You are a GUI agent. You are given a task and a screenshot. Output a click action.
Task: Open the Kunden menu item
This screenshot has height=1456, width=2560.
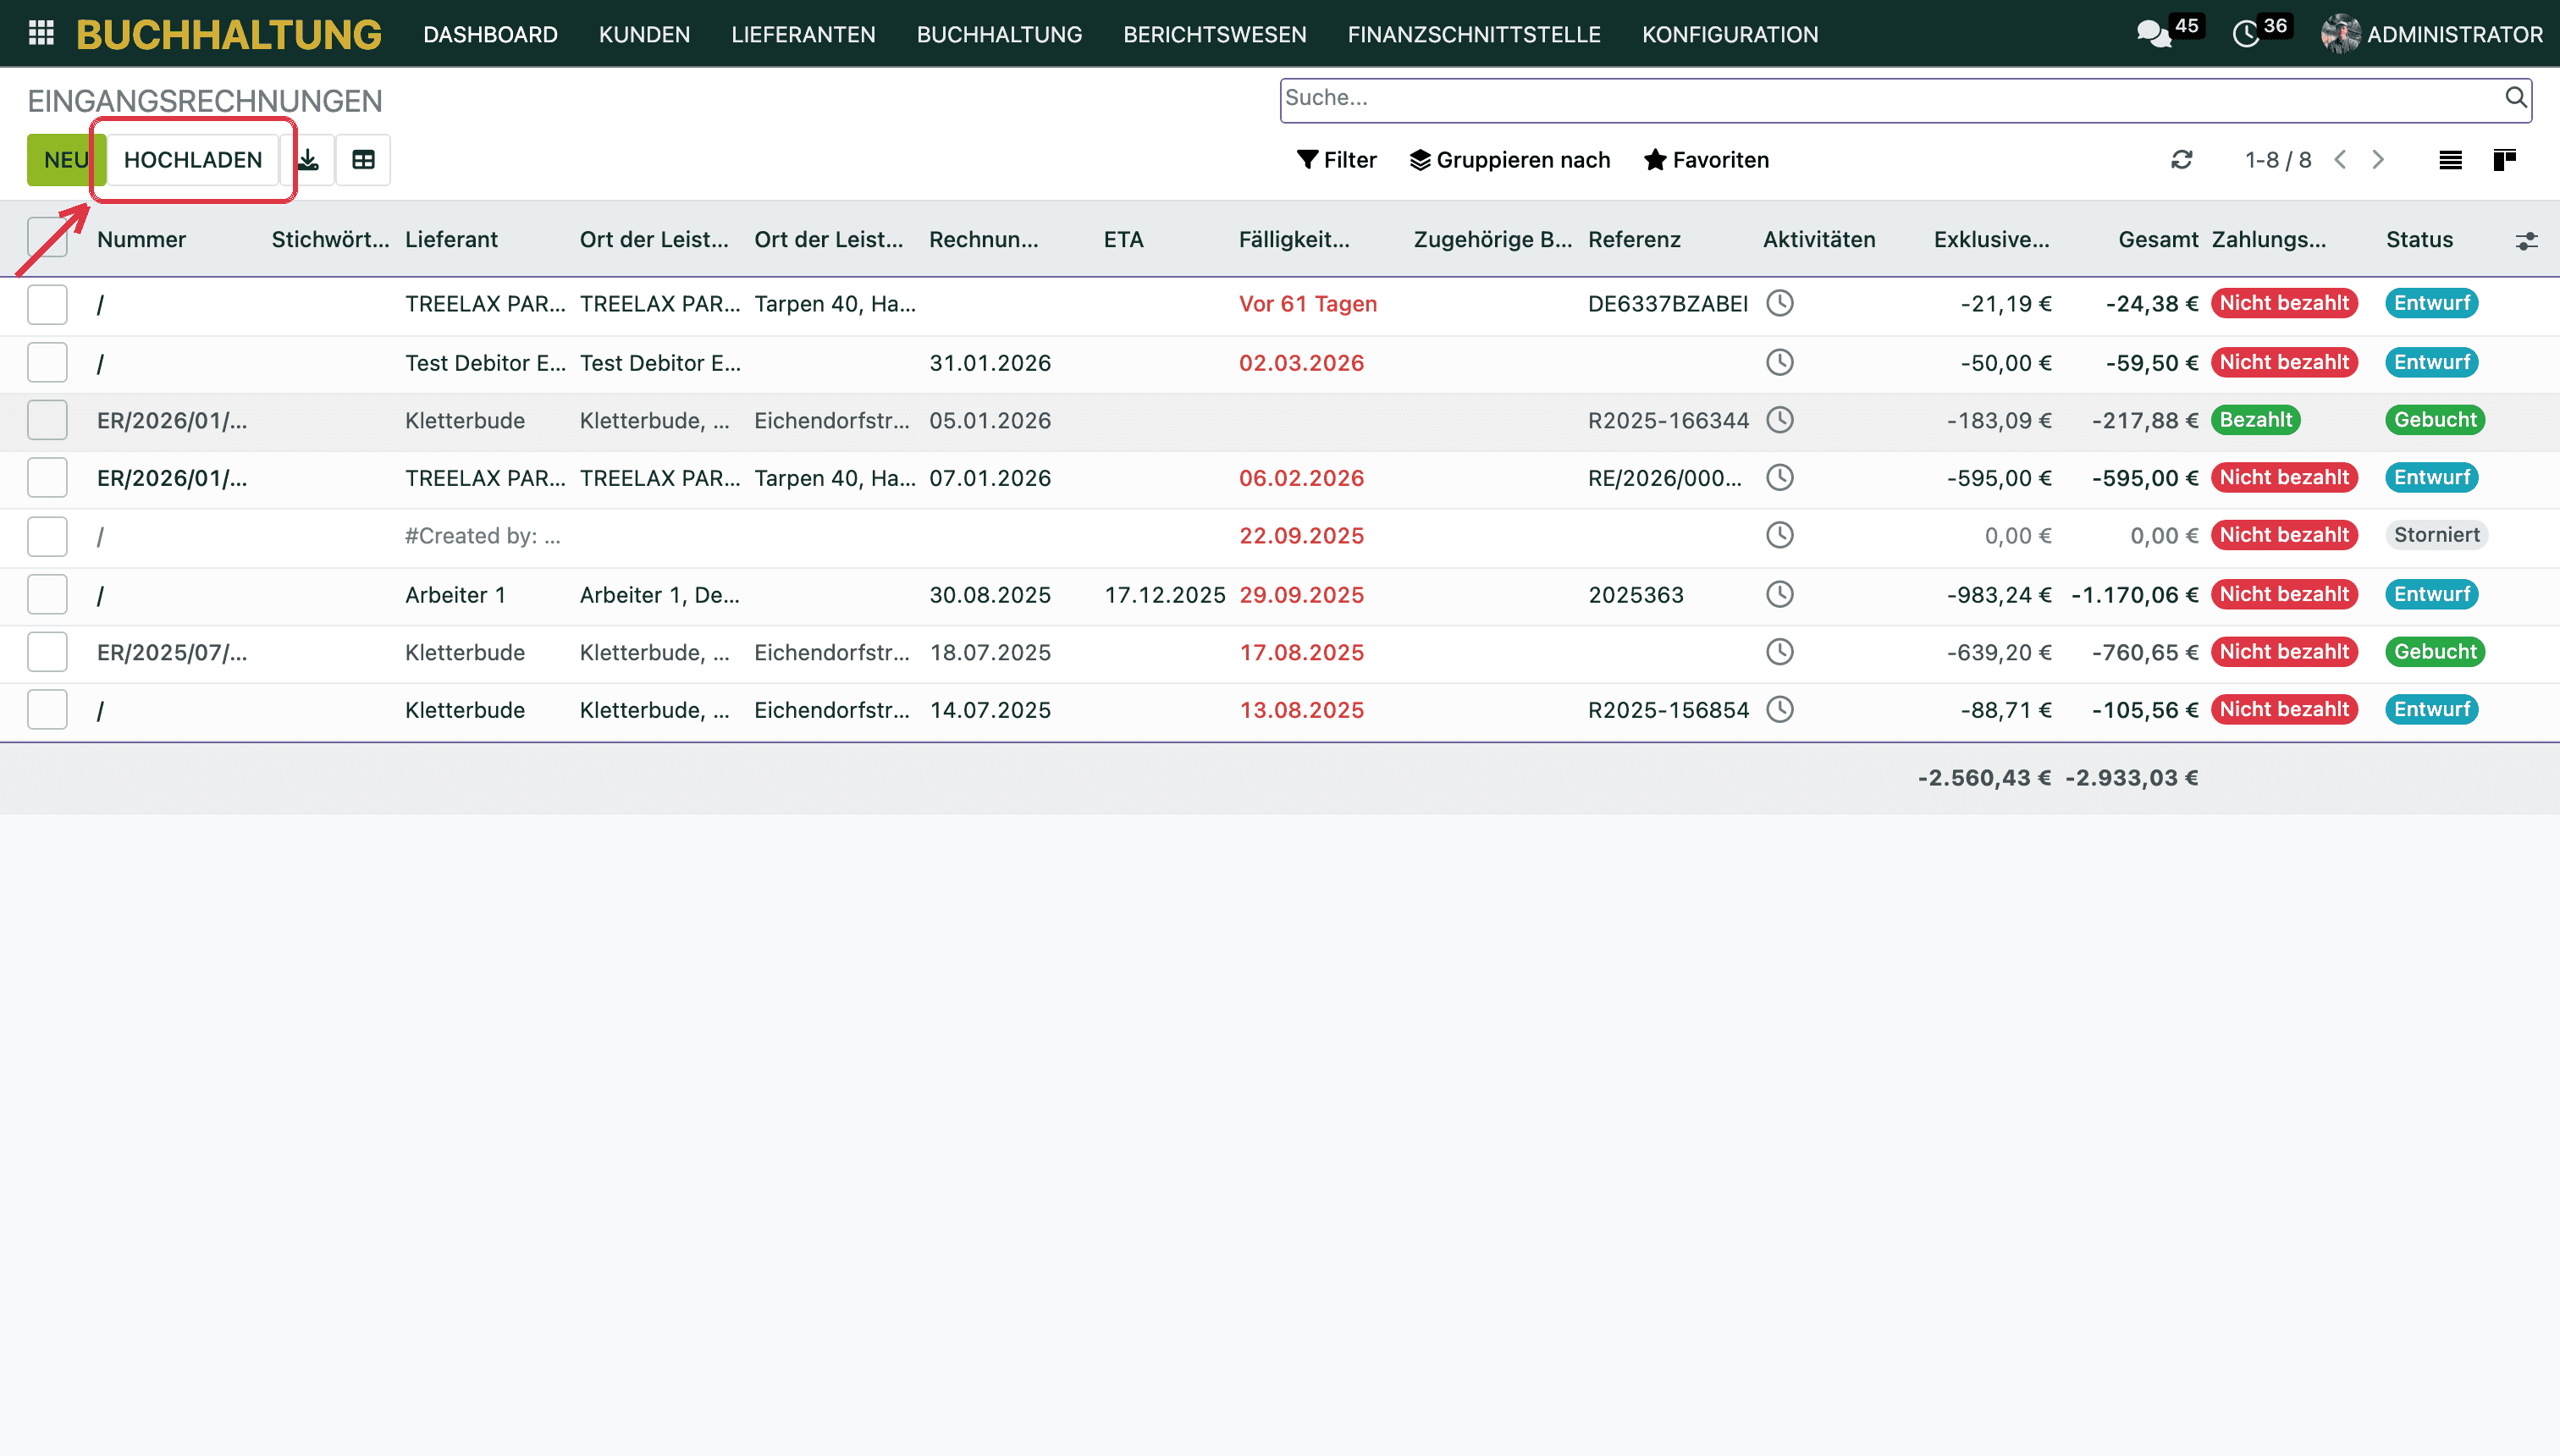[x=644, y=34]
